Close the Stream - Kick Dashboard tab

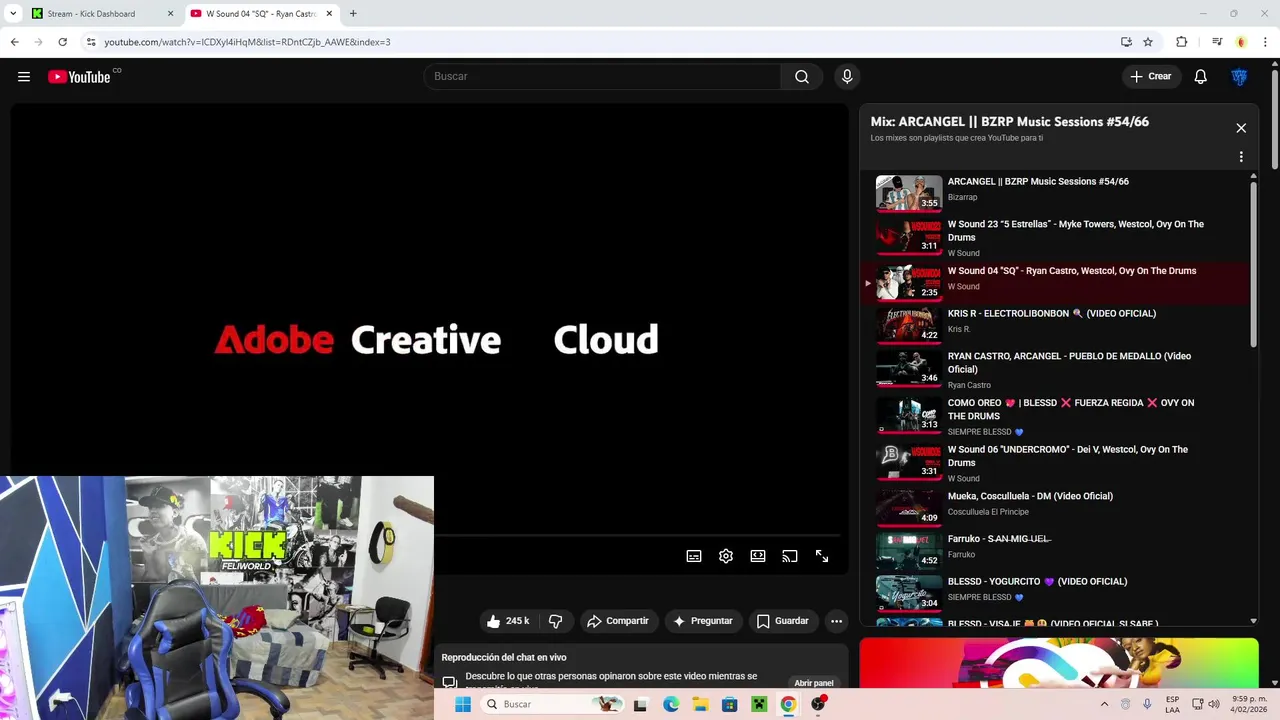tap(170, 14)
